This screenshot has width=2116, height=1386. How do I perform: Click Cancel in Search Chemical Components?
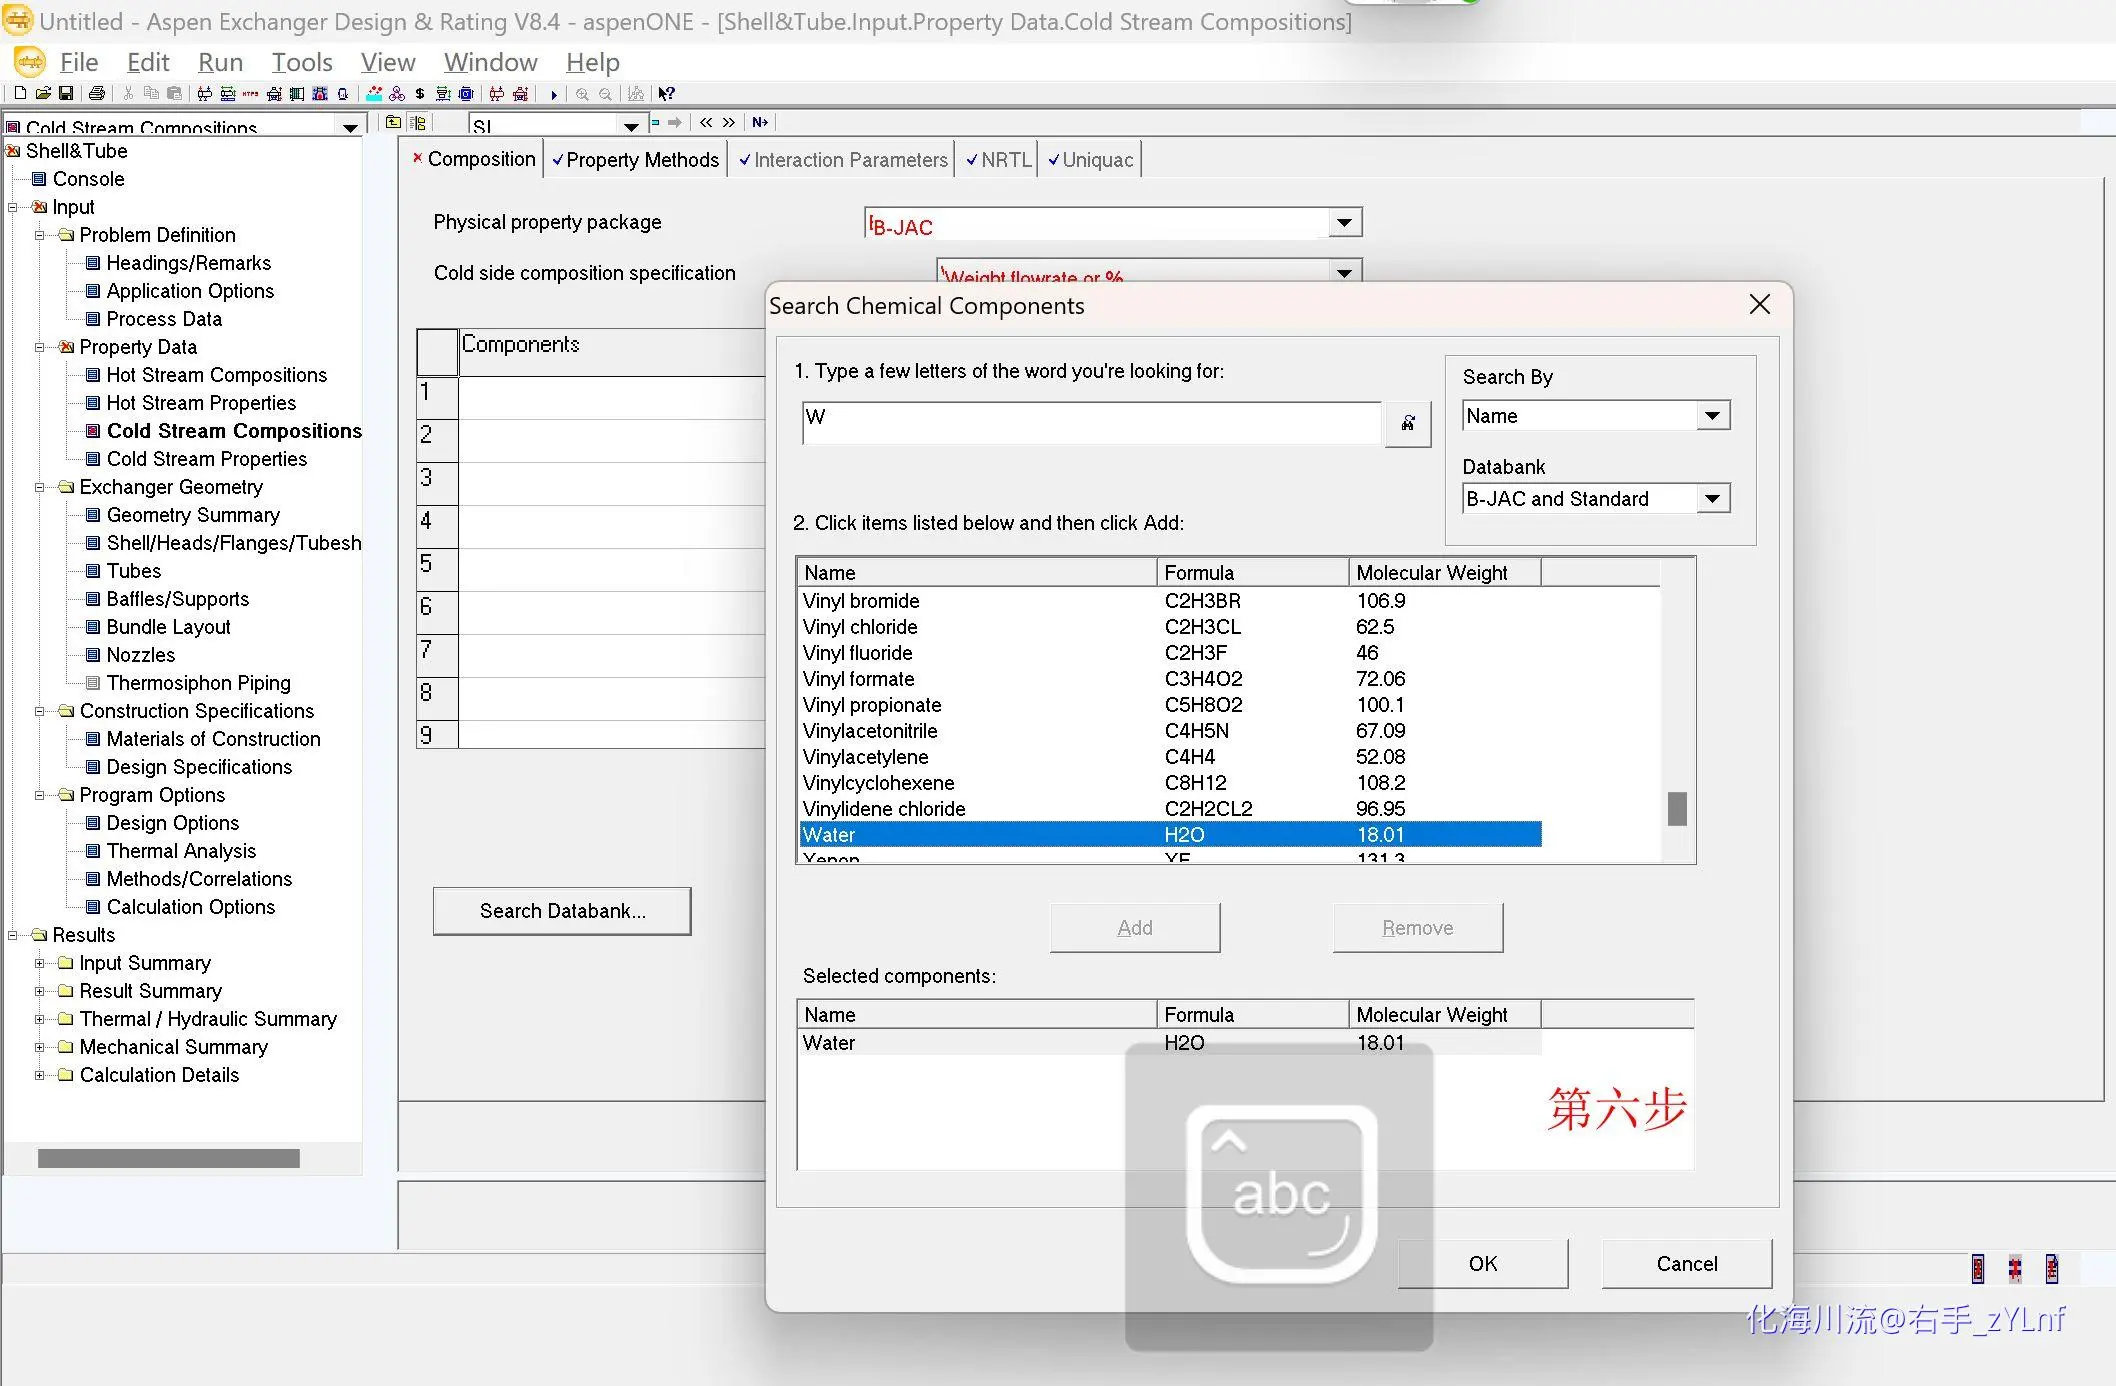click(x=1687, y=1264)
